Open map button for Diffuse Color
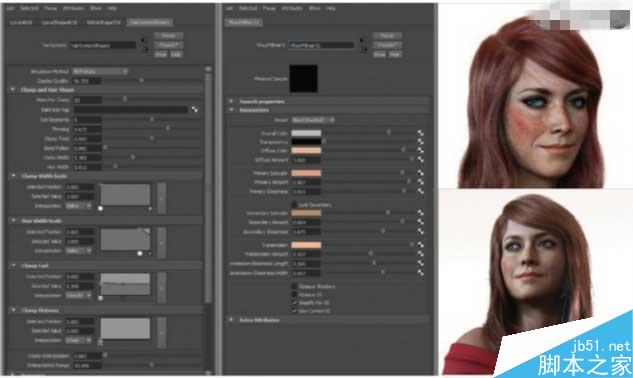The width and height of the screenshot is (633, 378). (420, 151)
